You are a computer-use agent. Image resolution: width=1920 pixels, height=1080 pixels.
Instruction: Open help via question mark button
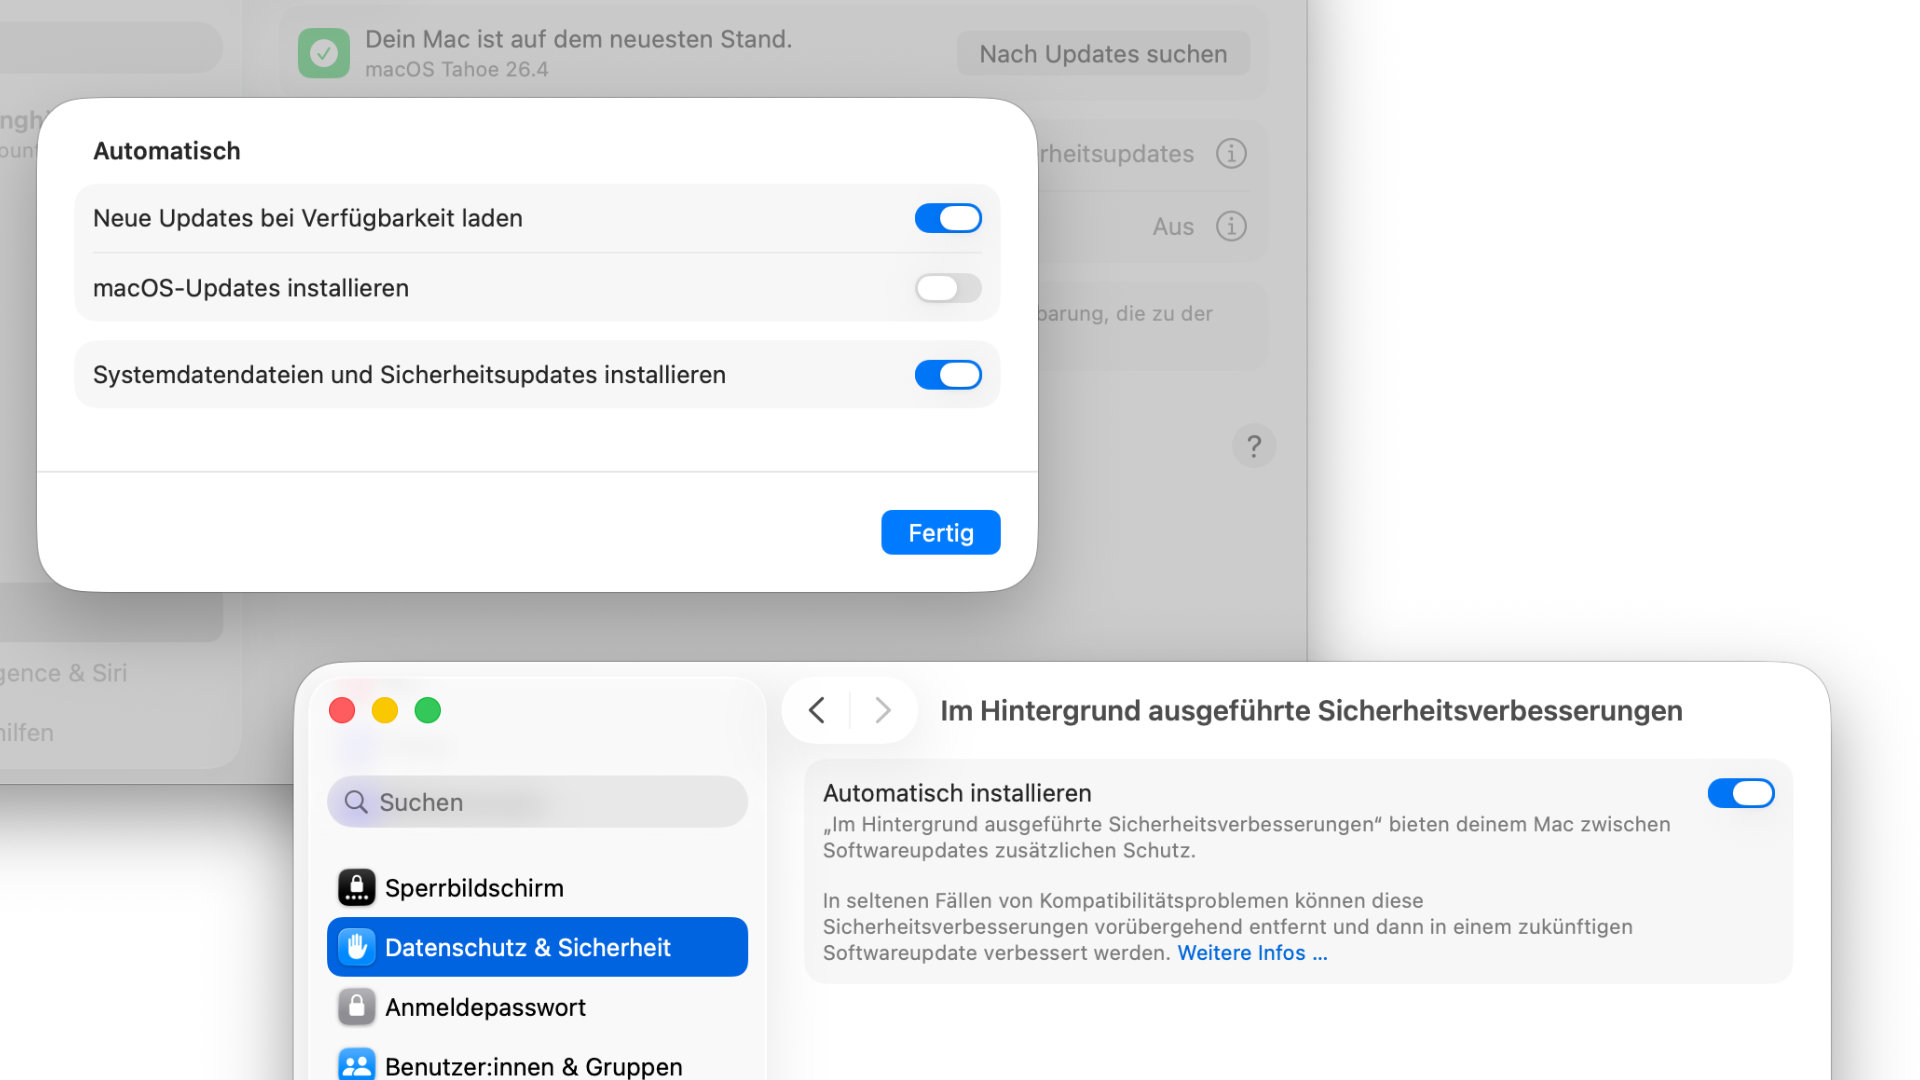pyautogui.click(x=1254, y=446)
